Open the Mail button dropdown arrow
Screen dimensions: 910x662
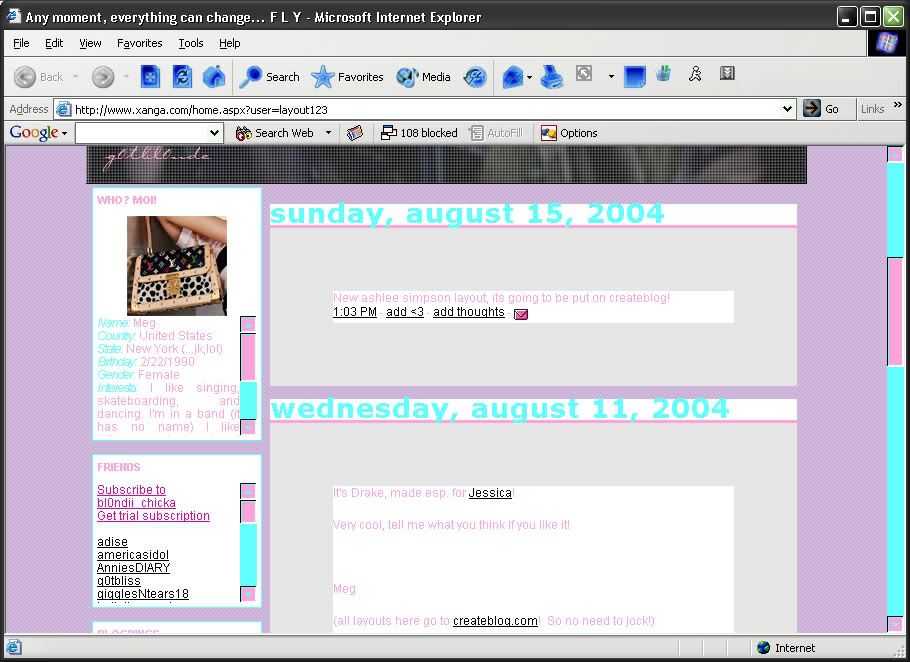coord(529,77)
